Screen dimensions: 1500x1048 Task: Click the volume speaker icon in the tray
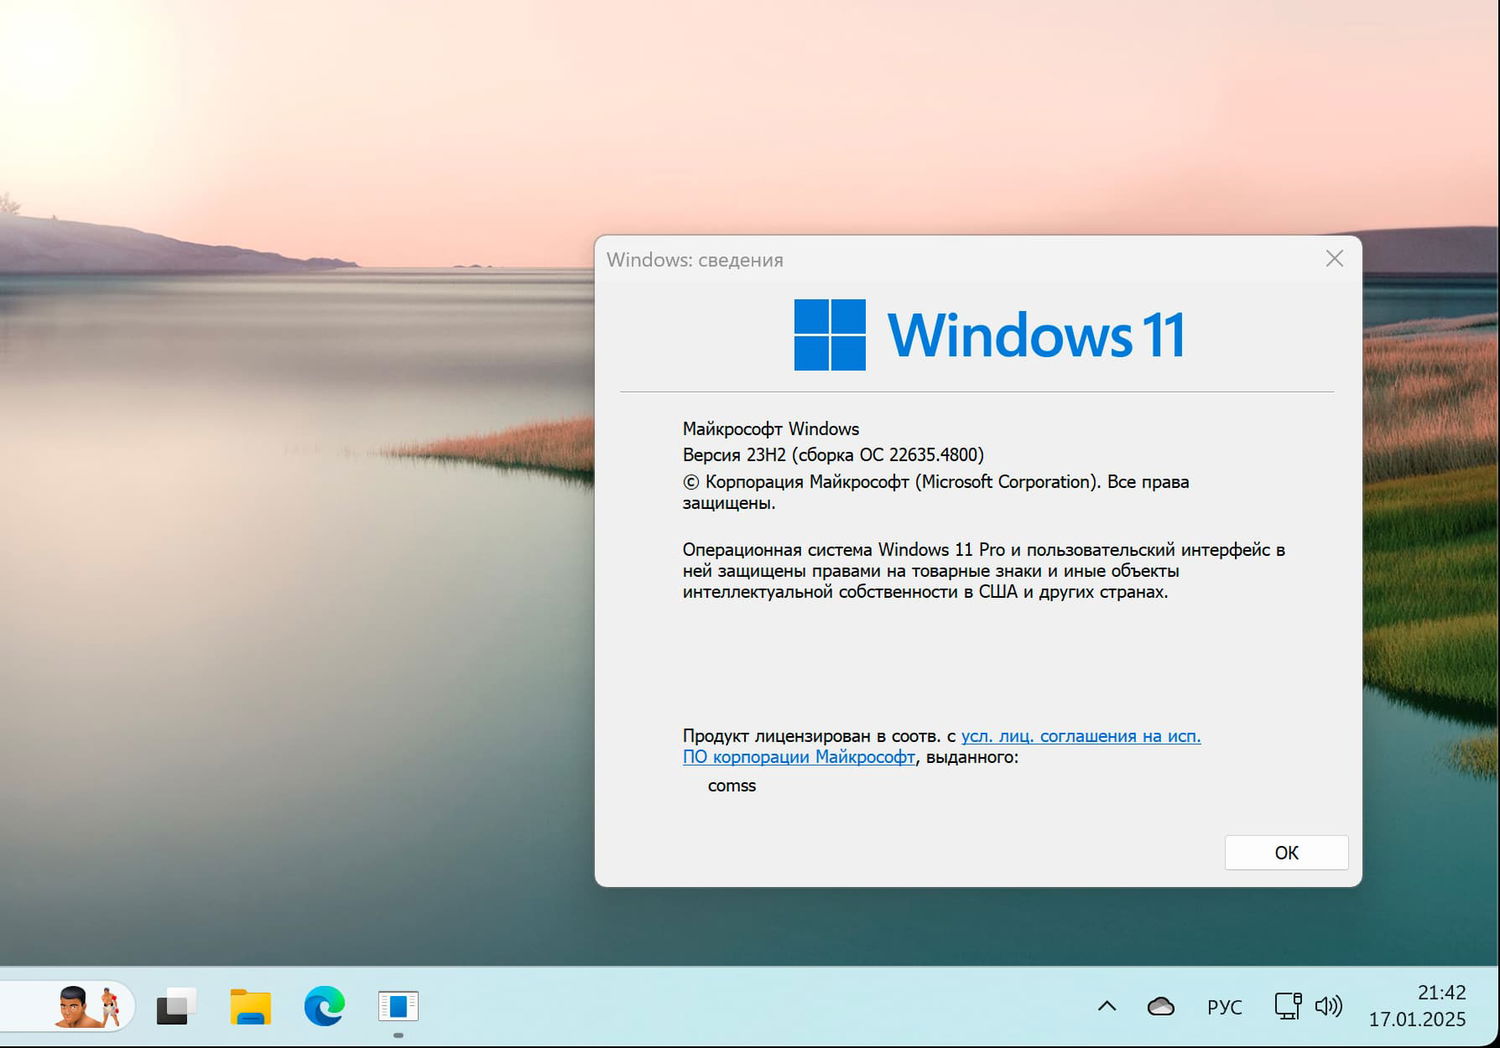[1328, 1006]
